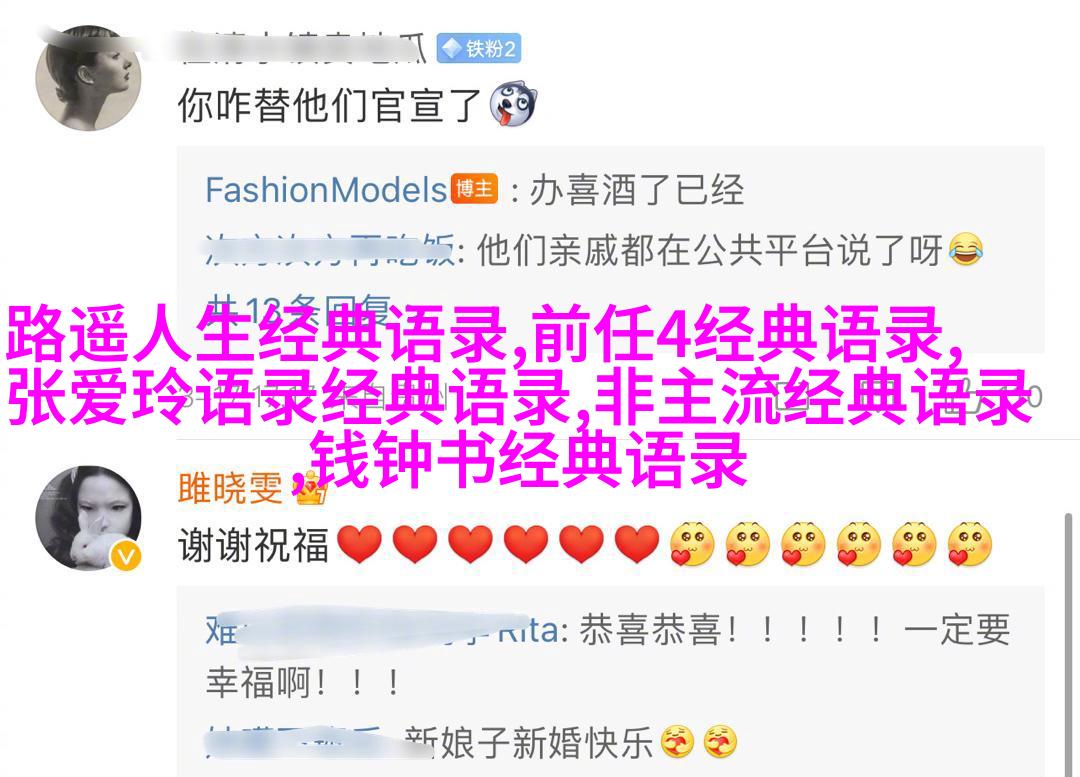Click the laughing-crying emoji in reply
The height and width of the screenshot is (777, 1080).
(x=966, y=249)
